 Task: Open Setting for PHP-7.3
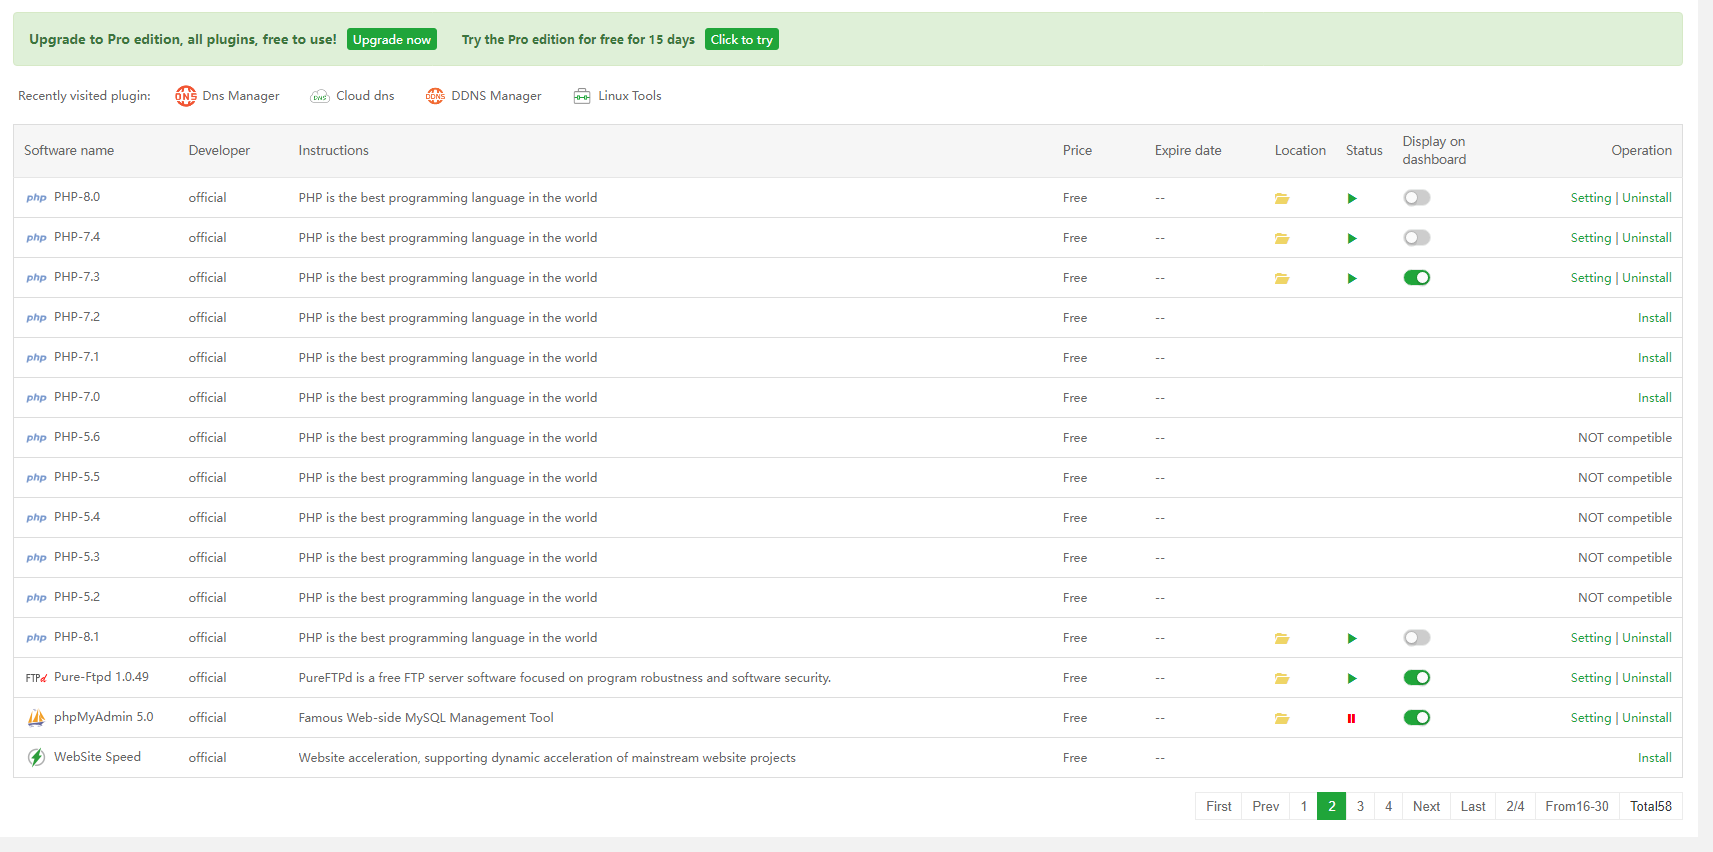[1590, 278]
